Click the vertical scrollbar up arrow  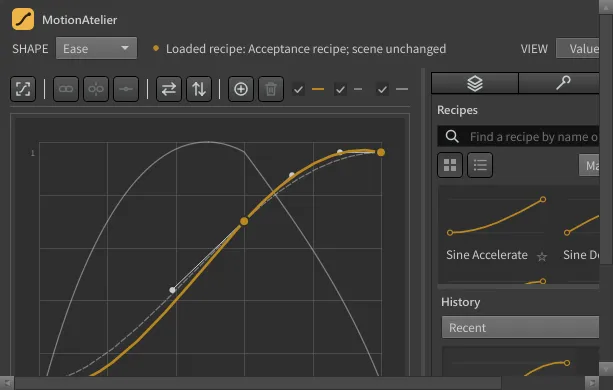[606, 7]
